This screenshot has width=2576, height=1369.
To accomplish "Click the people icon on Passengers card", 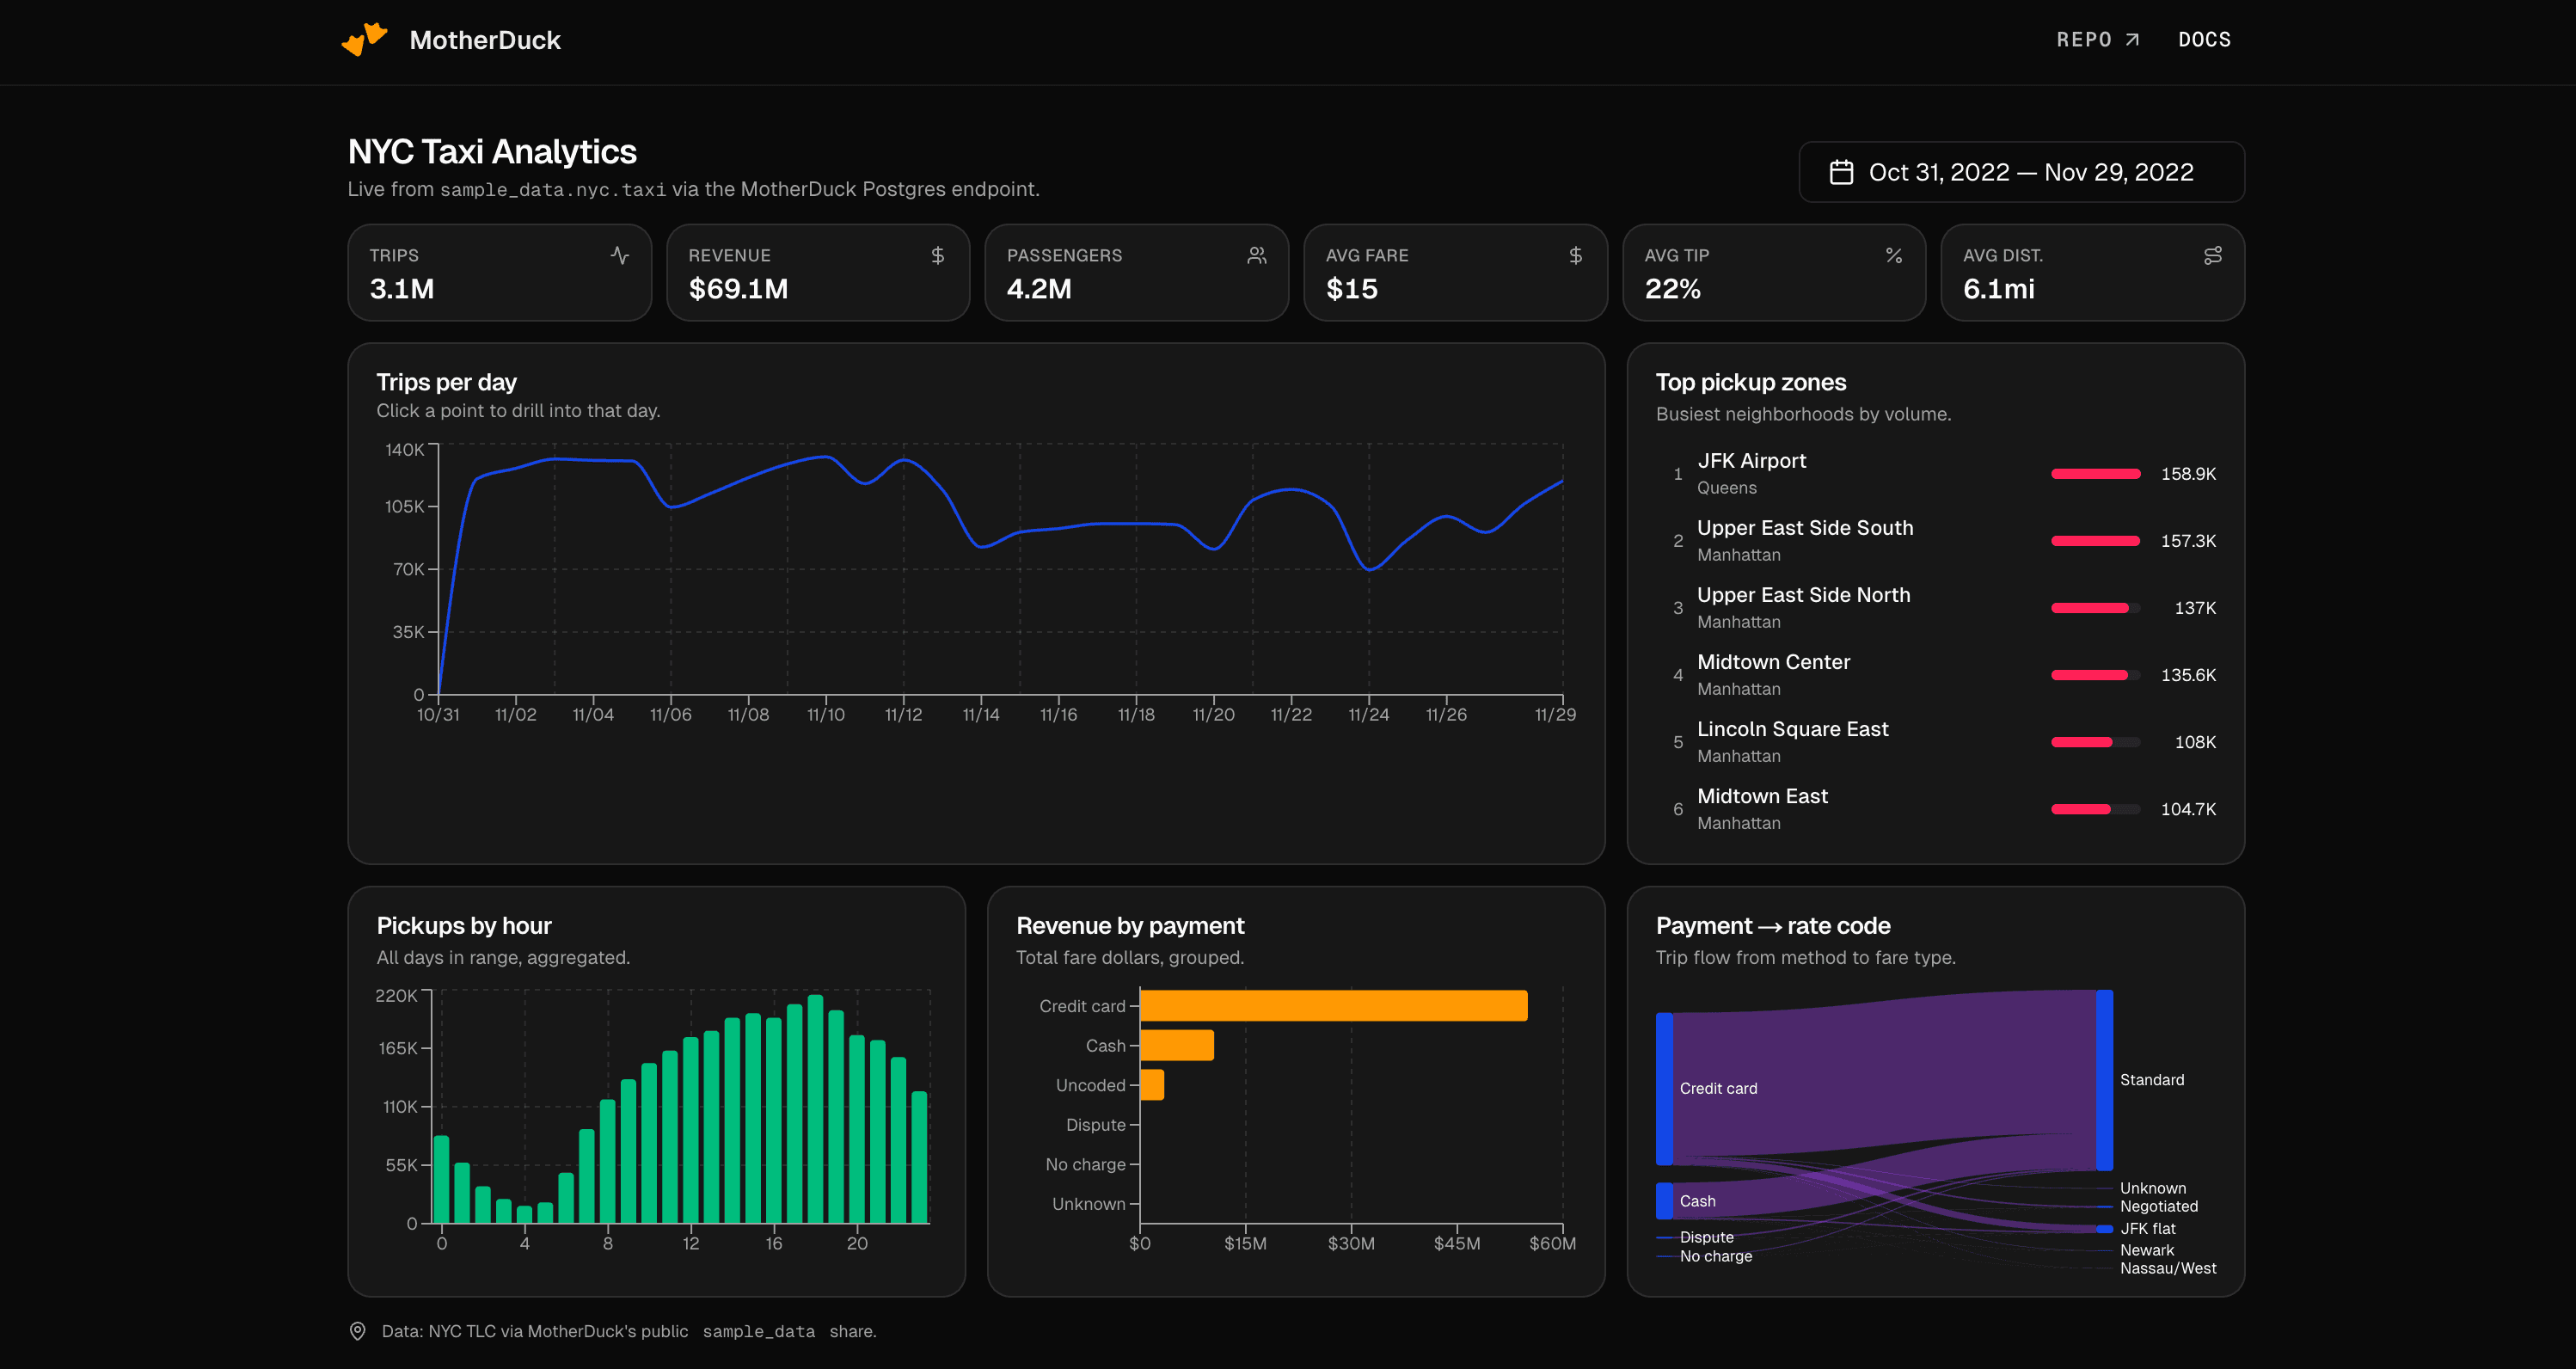I will coord(1257,255).
